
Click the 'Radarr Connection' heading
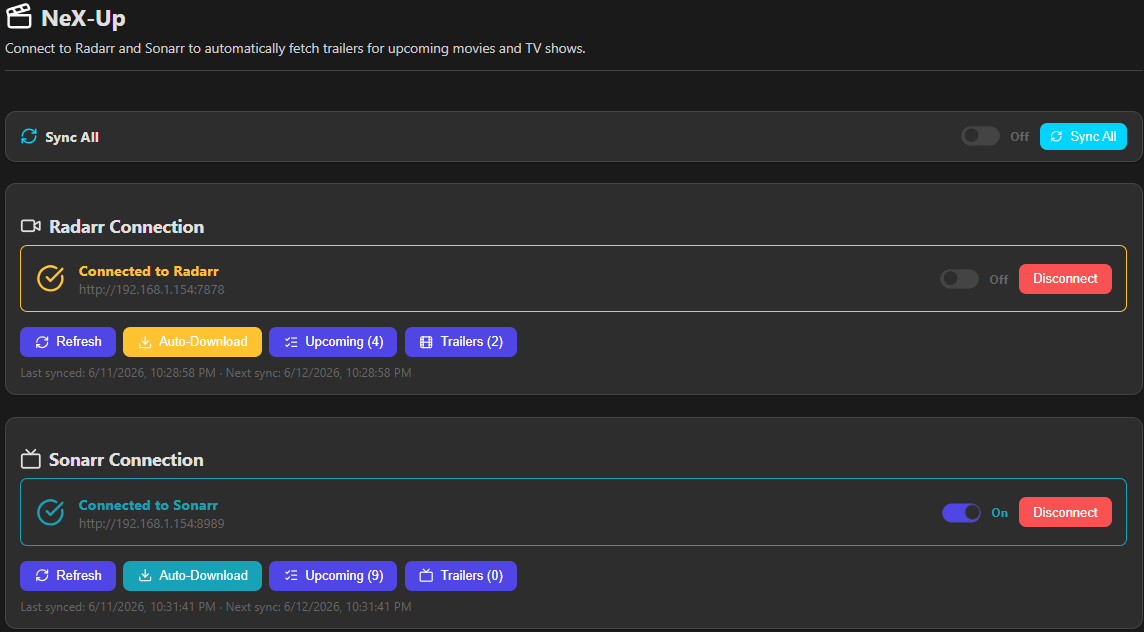pos(126,227)
